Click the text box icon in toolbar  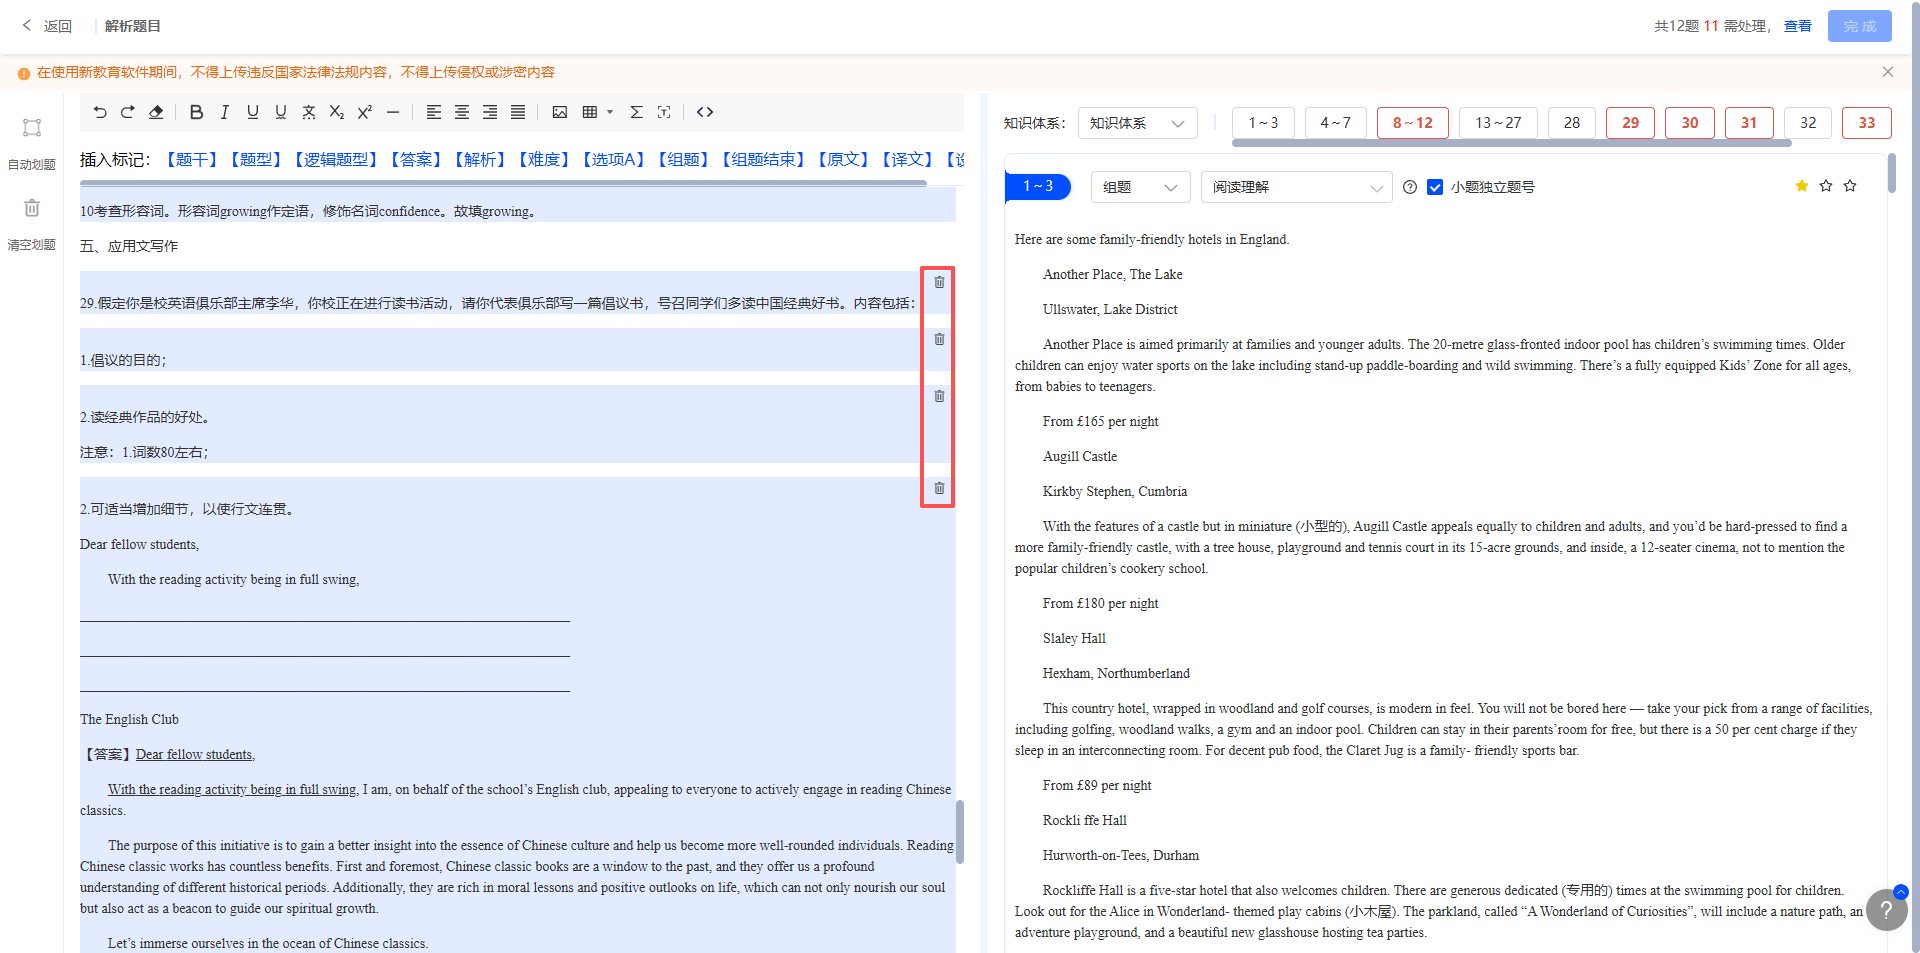pyautogui.click(x=664, y=112)
